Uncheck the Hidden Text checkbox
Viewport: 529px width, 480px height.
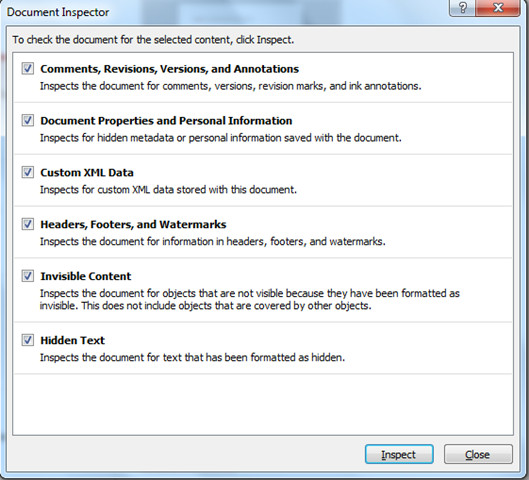[x=28, y=340]
